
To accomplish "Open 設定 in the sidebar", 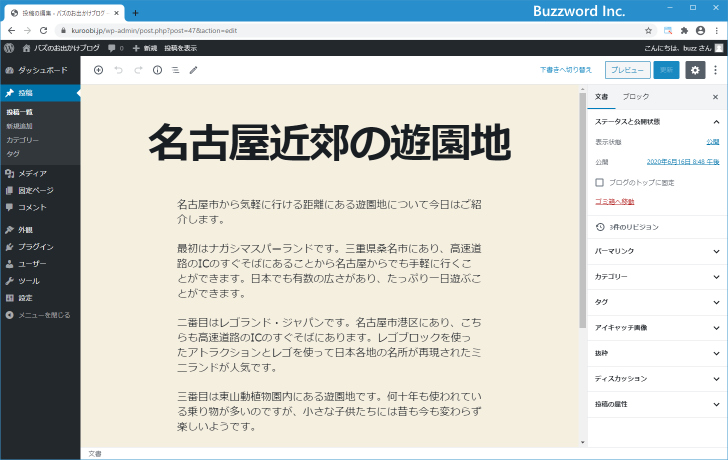I will 40,298.
